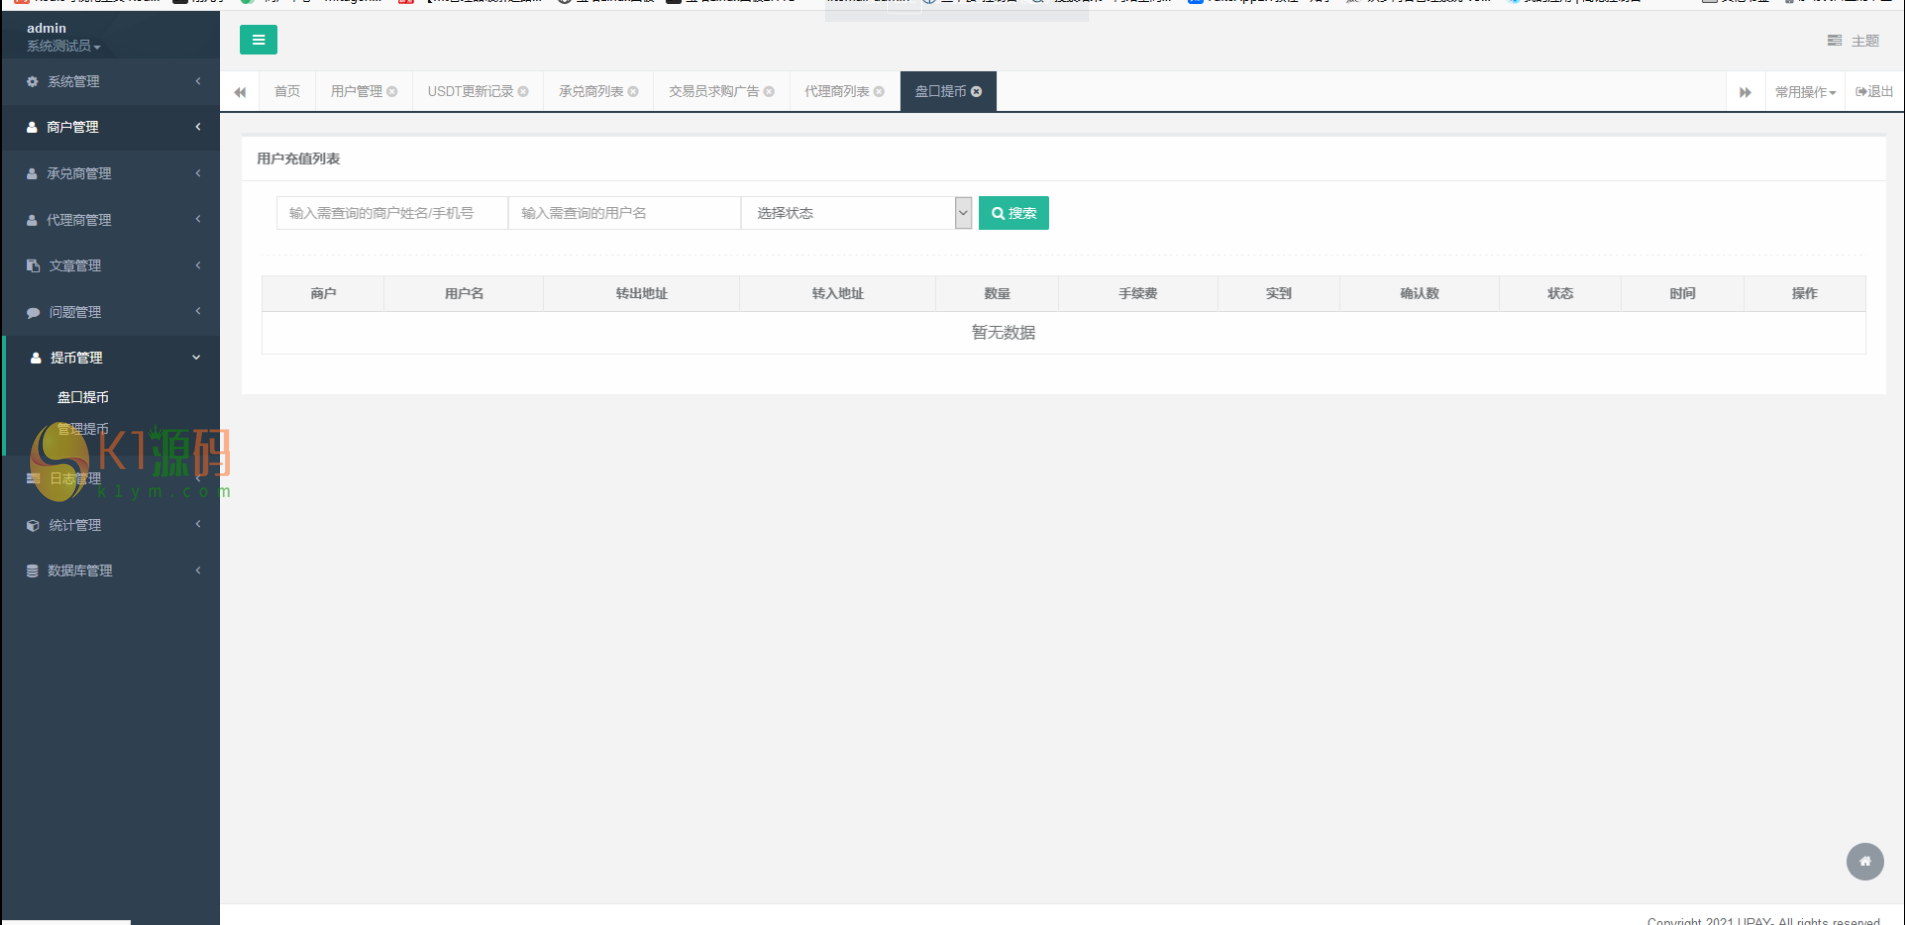Click 退出 to log out
Viewport: 1905px width, 925px height.
(x=1874, y=91)
